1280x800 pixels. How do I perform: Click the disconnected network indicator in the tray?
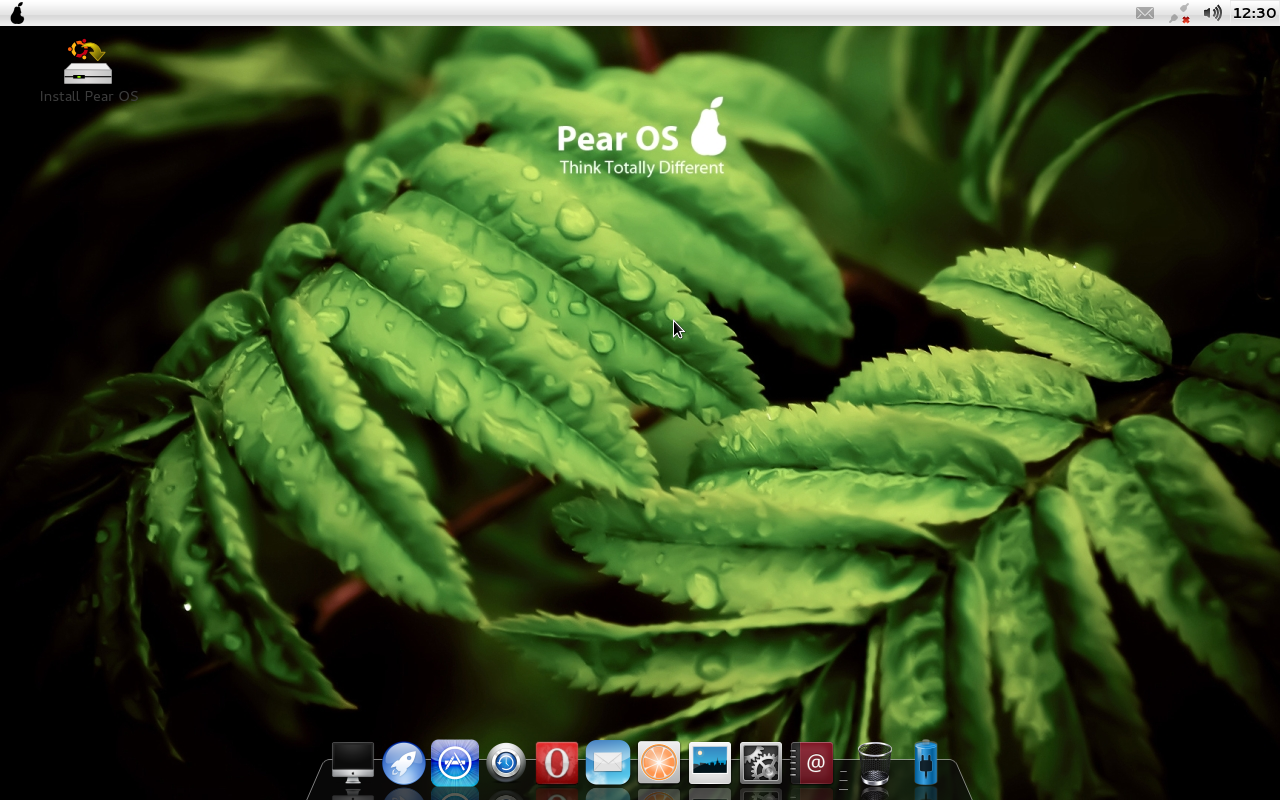click(x=1177, y=12)
